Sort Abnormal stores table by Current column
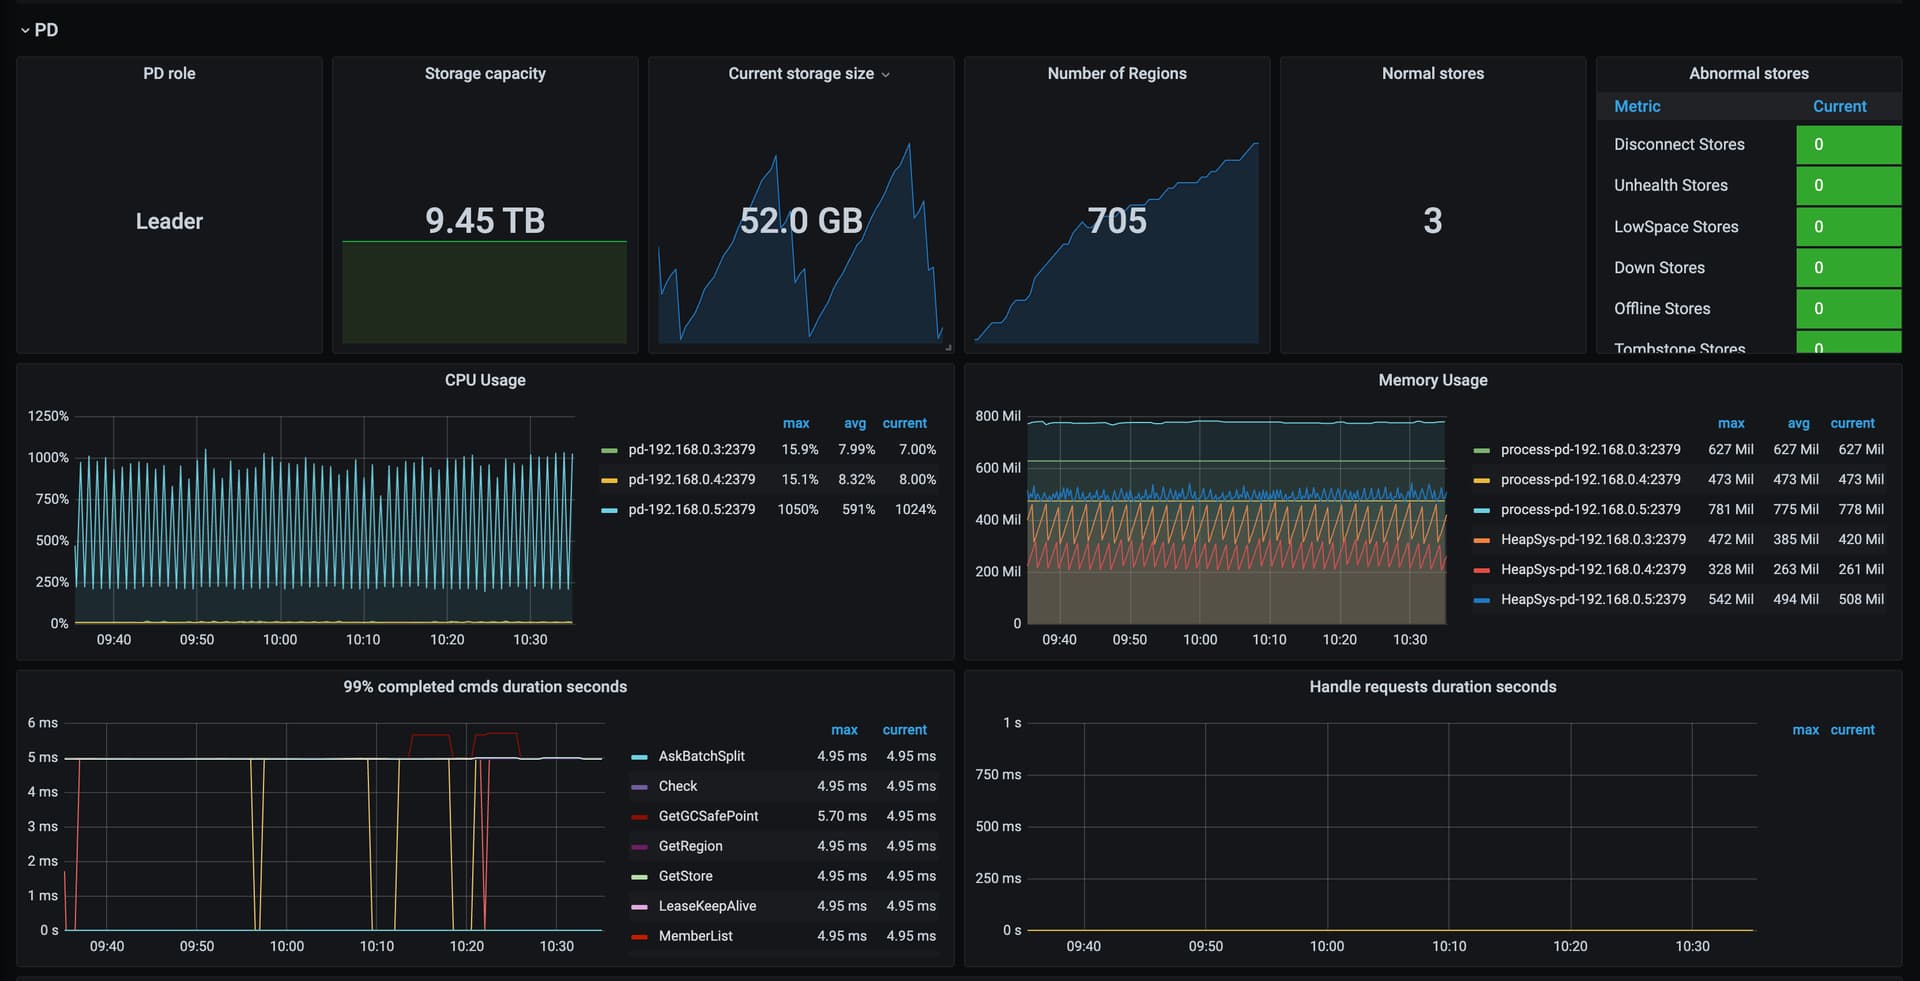 click(1839, 106)
